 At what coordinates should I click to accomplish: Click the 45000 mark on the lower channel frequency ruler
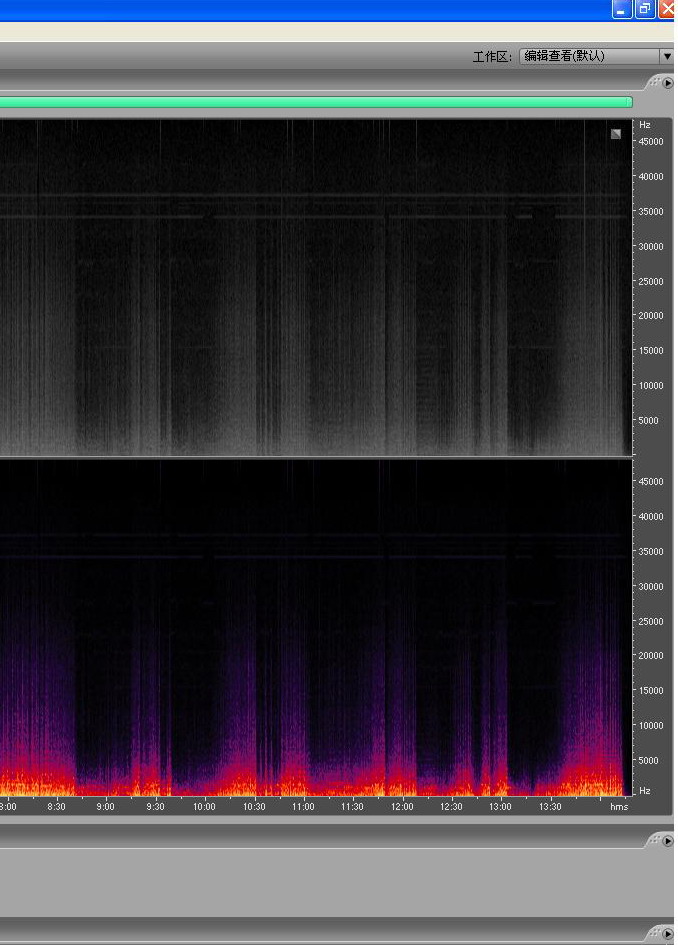(x=651, y=482)
